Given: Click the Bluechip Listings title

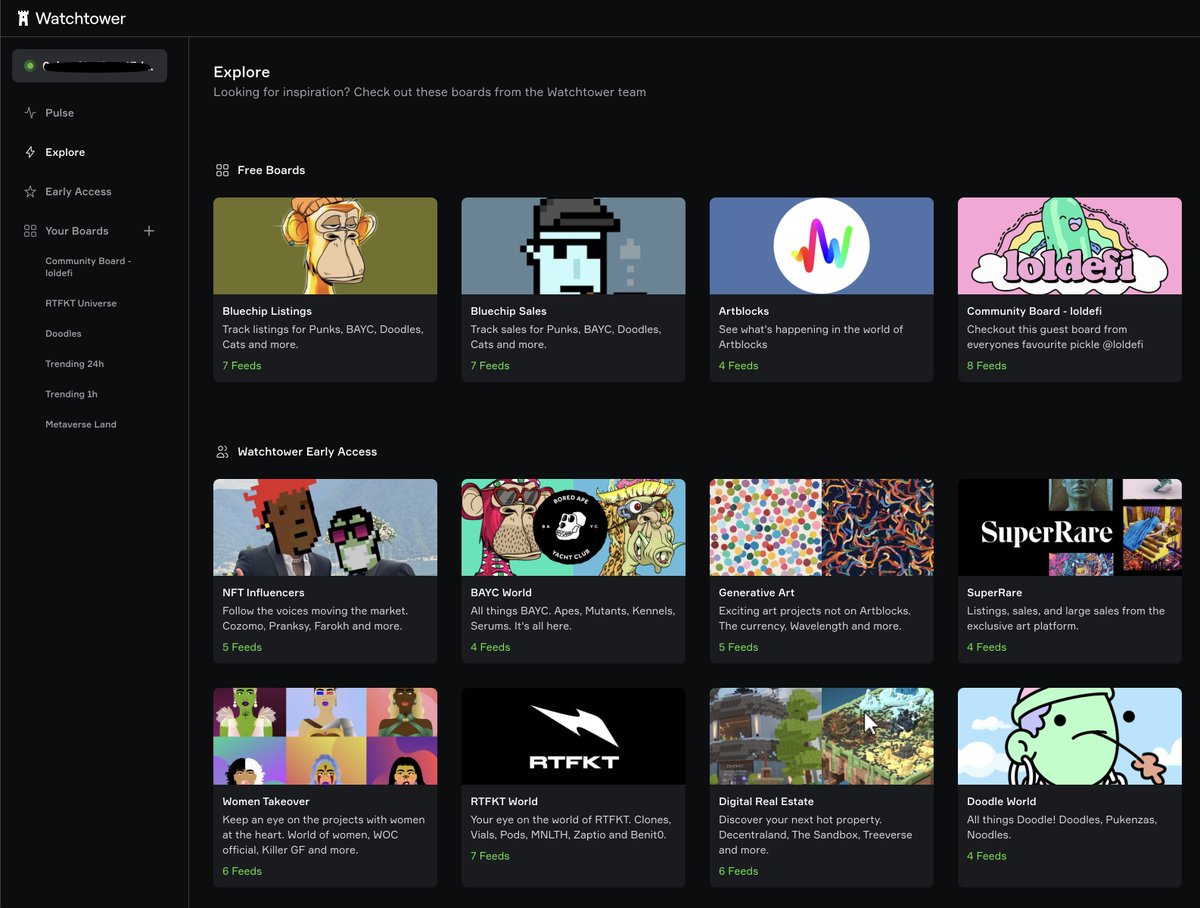Looking at the screenshot, I should 267,311.
